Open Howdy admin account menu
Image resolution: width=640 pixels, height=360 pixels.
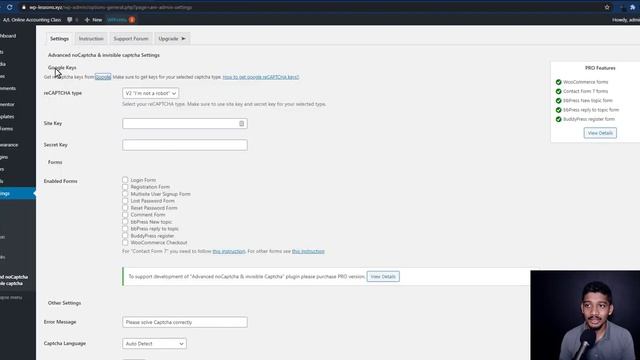(x=626, y=20)
